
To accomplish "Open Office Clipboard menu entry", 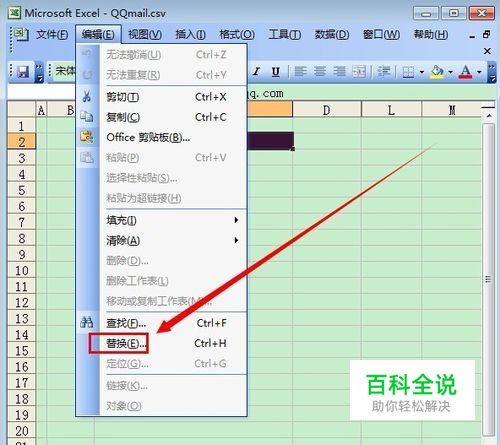I will [x=162, y=137].
